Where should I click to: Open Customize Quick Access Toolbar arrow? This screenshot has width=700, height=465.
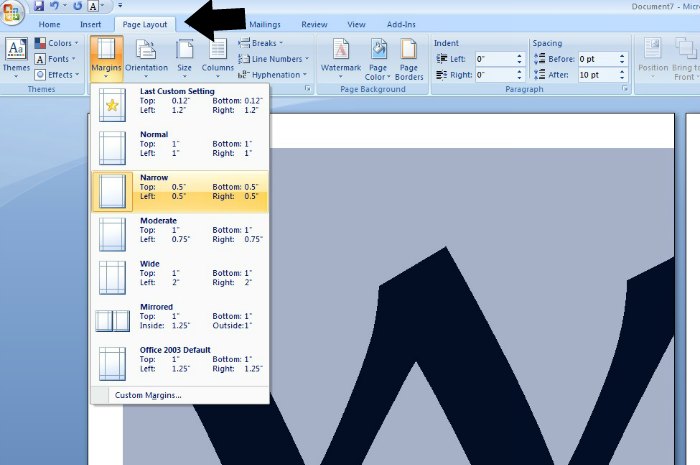(x=120, y=6)
